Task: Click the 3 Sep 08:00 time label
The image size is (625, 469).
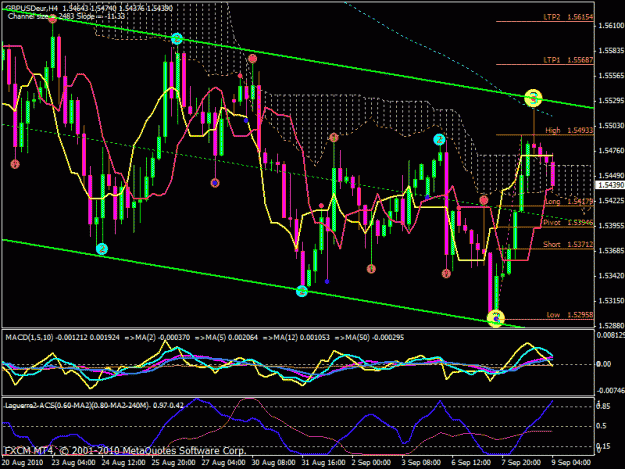Action: [x=421, y=463]
